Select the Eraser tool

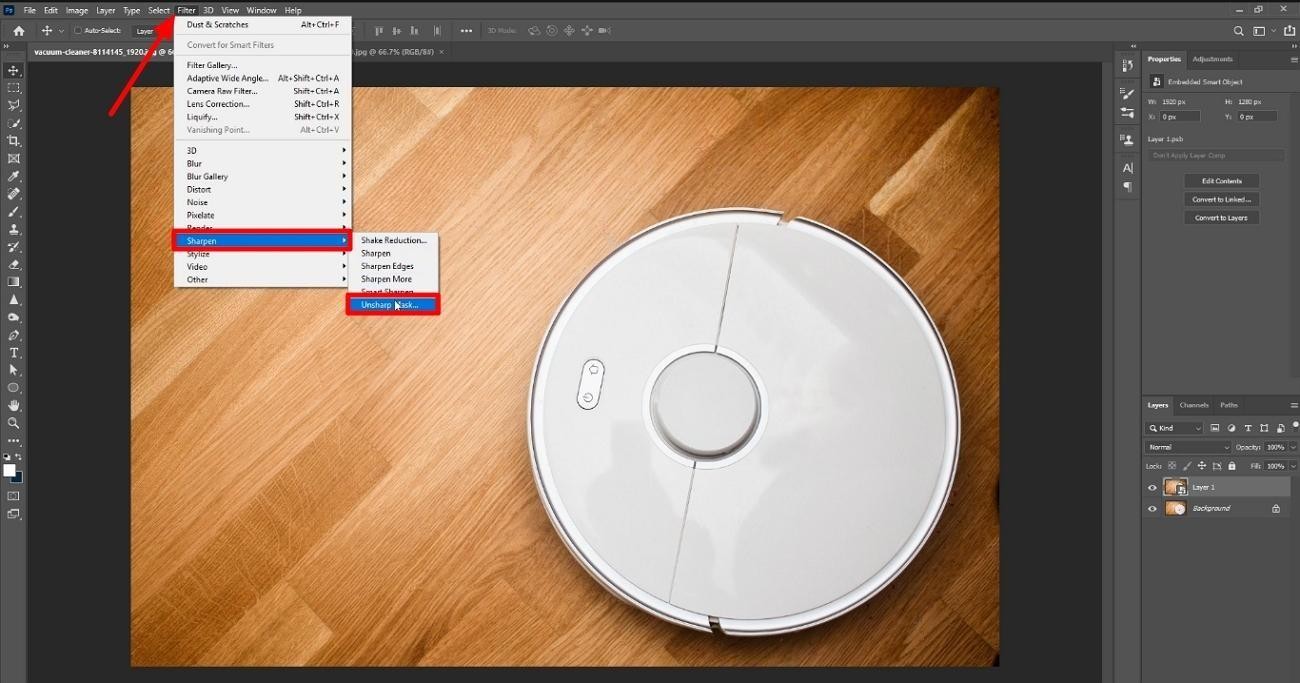point(14,264)
